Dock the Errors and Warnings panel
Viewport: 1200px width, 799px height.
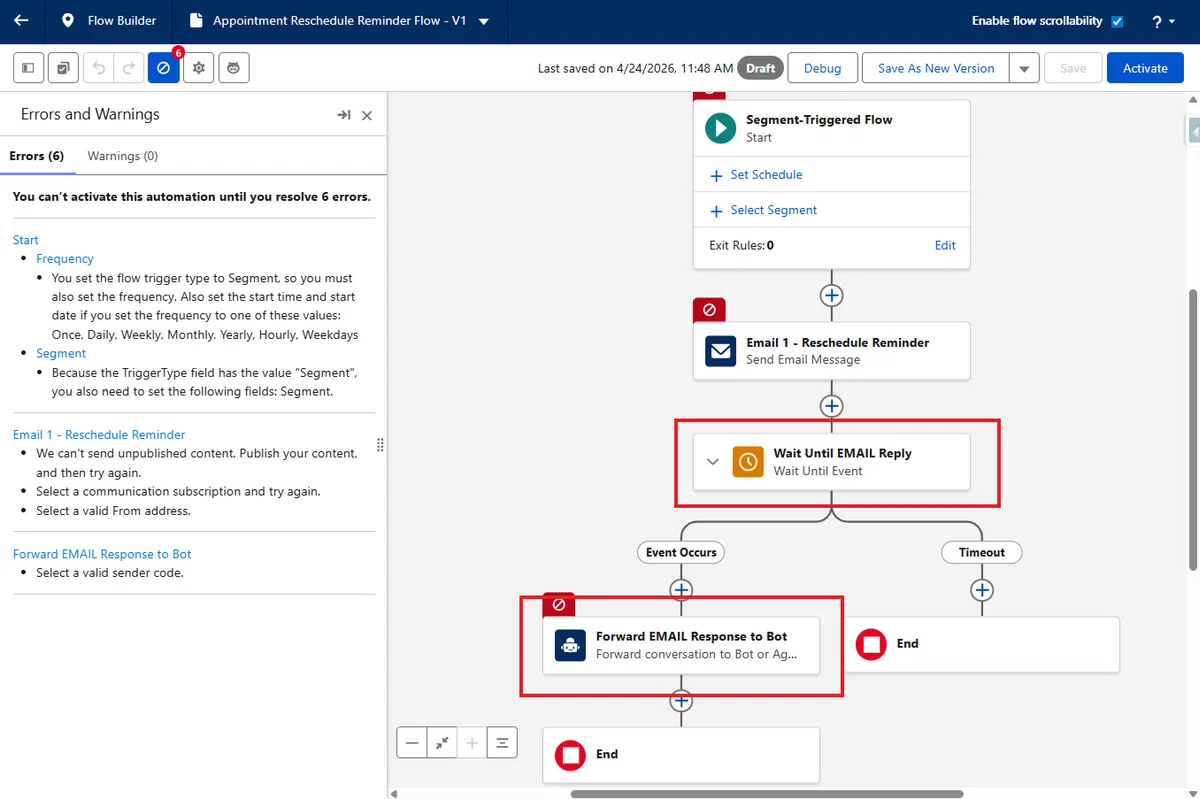[344, 115]
